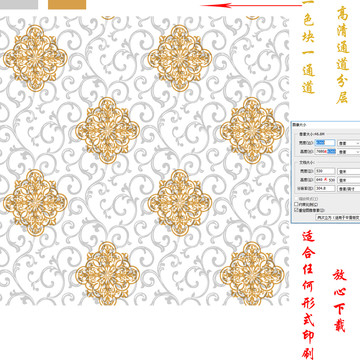The height and width of the screenshot is (360, 360).
Task: Open the pixel height unit dropdown
Action: point(349,151)
